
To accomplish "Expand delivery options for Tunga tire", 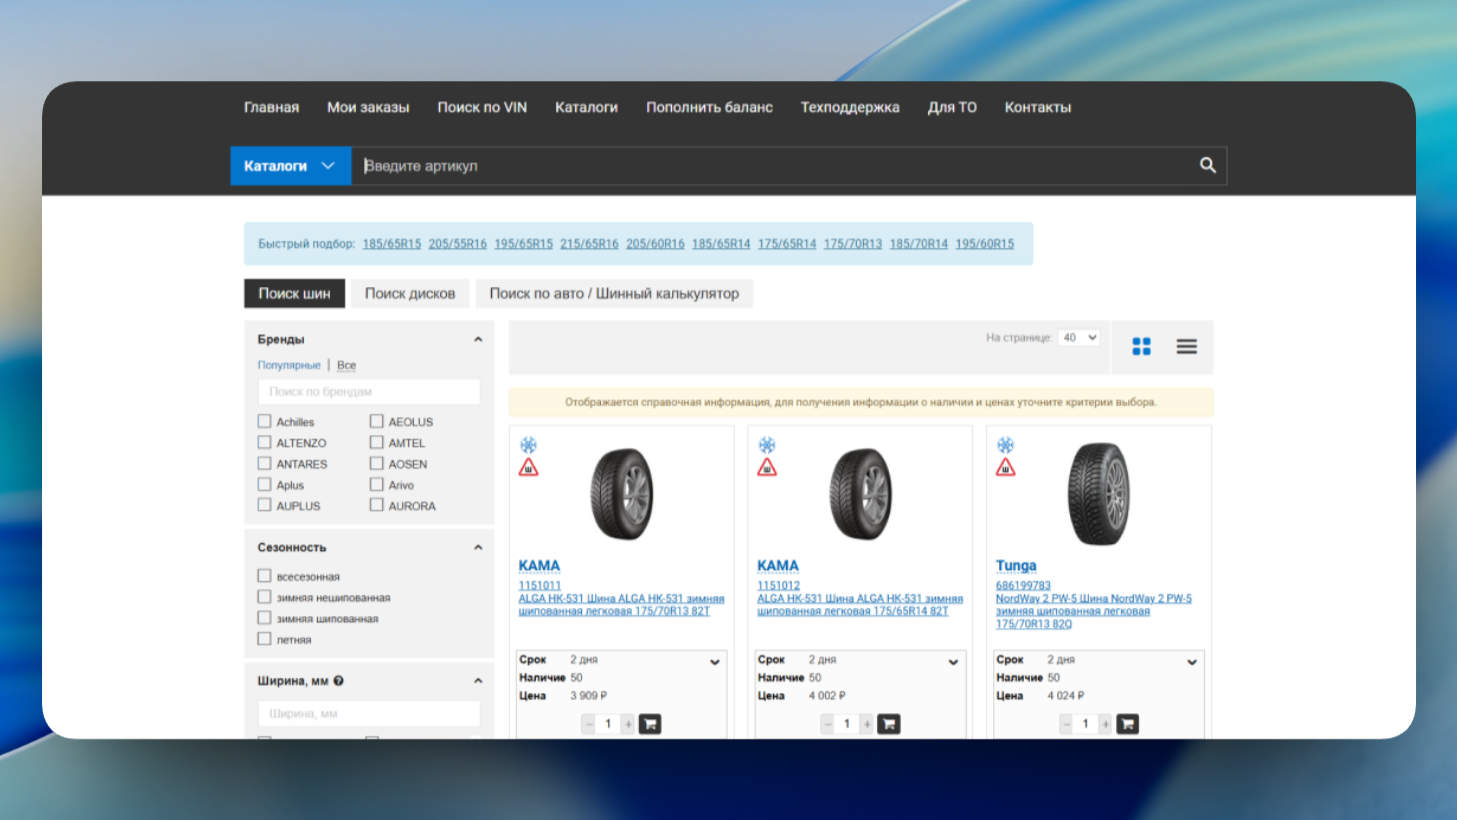I will click(x=1192, y=662).
